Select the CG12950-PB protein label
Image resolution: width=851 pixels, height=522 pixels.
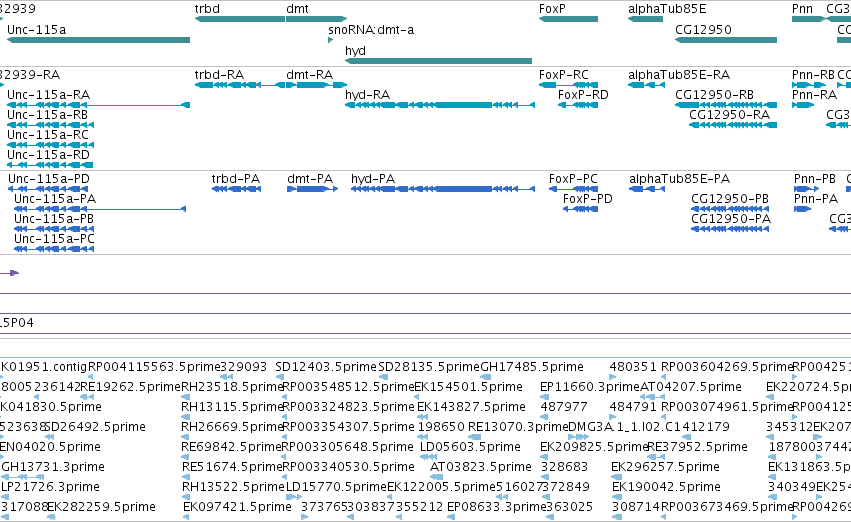pos(730,199)
